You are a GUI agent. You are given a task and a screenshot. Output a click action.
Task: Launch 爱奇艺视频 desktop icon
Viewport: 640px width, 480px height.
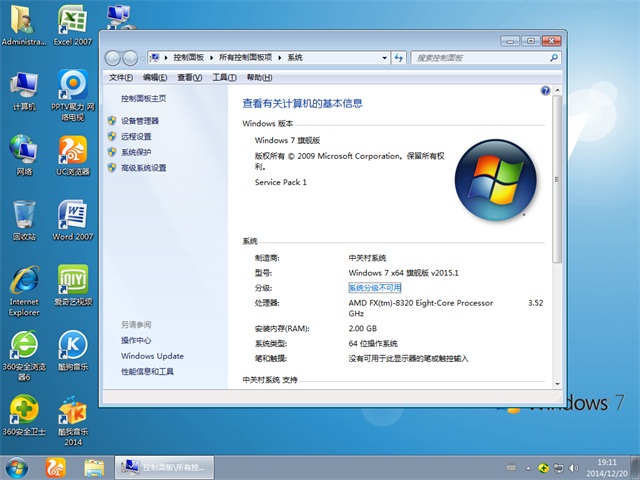73,285
